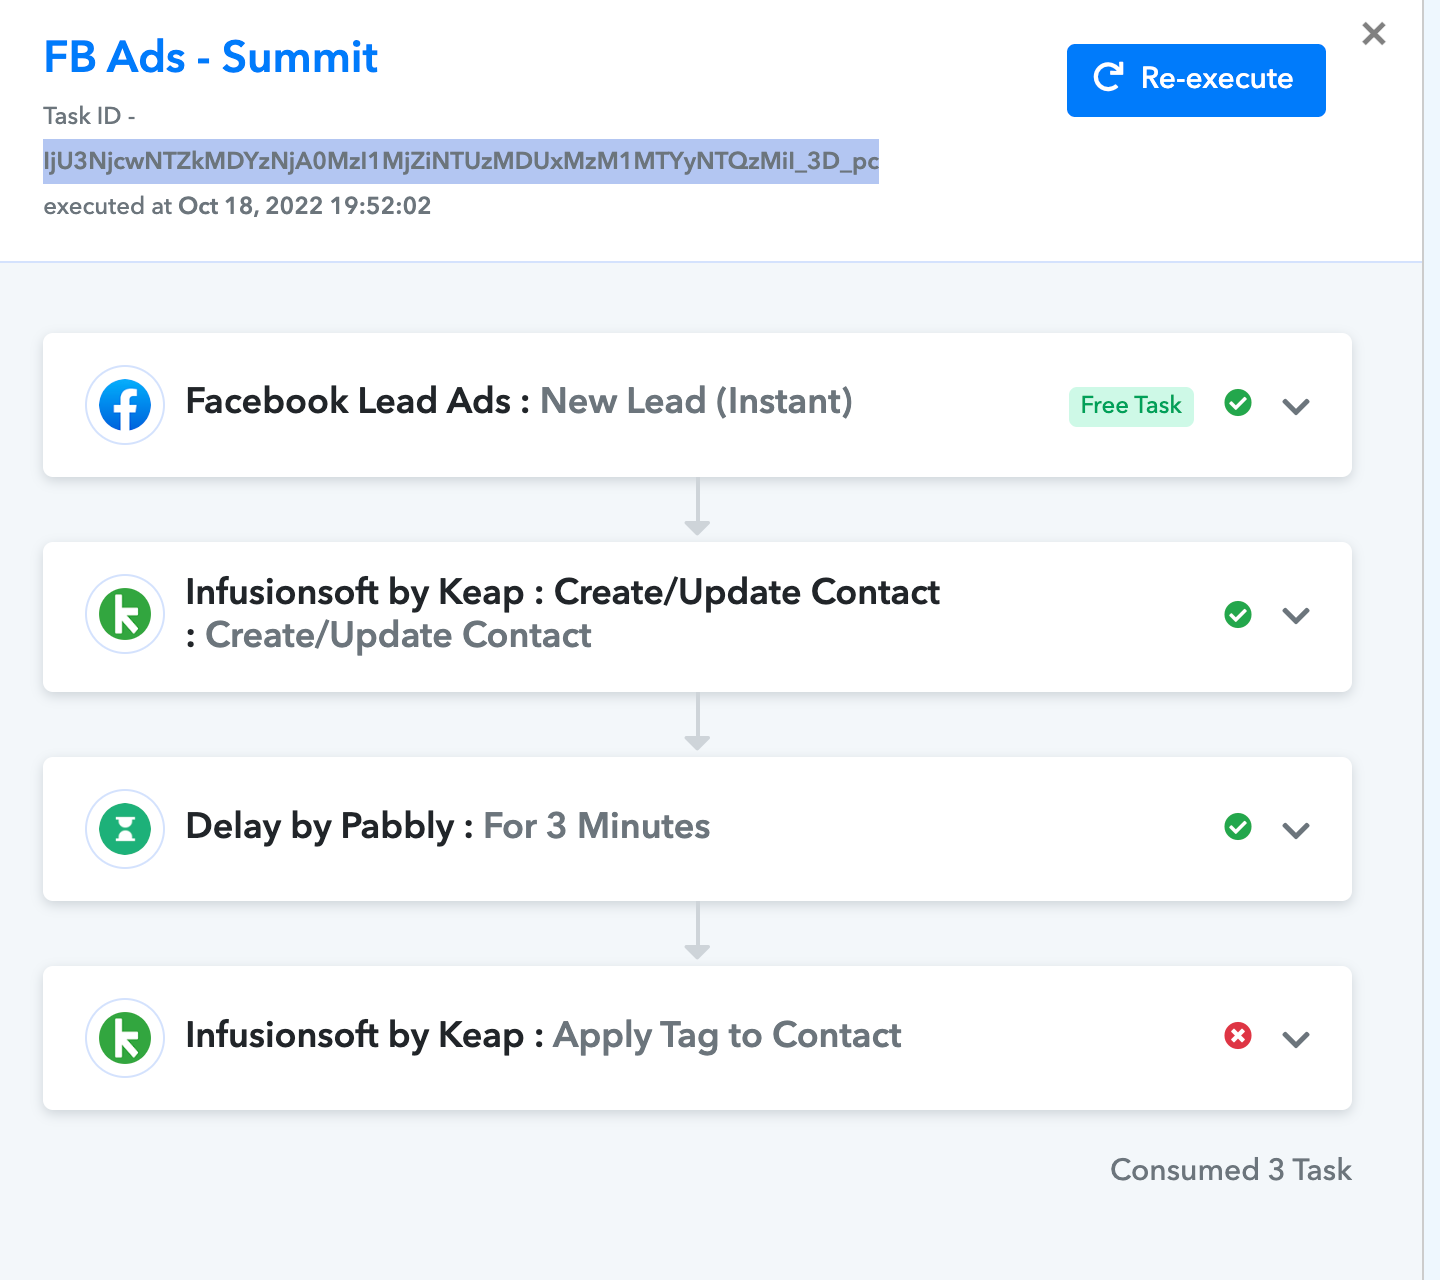Click the Delay by Pabbly hourglass icon
This screenshot has width=1440, height=1280.
pyautogui.click(x=125, y=829)
